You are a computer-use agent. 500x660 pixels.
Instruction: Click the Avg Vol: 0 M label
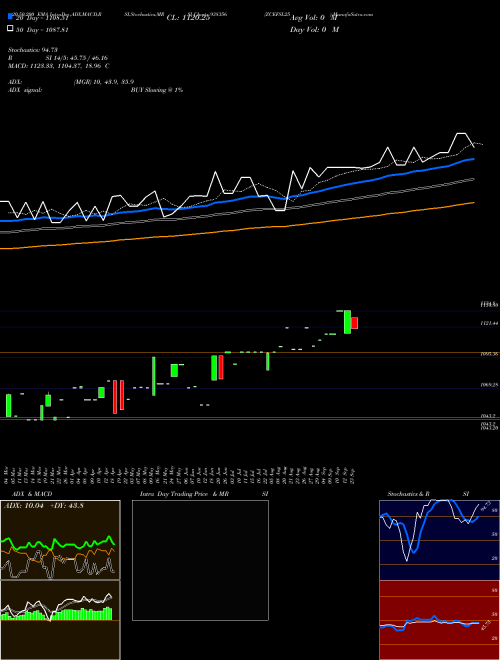[314, 18]
